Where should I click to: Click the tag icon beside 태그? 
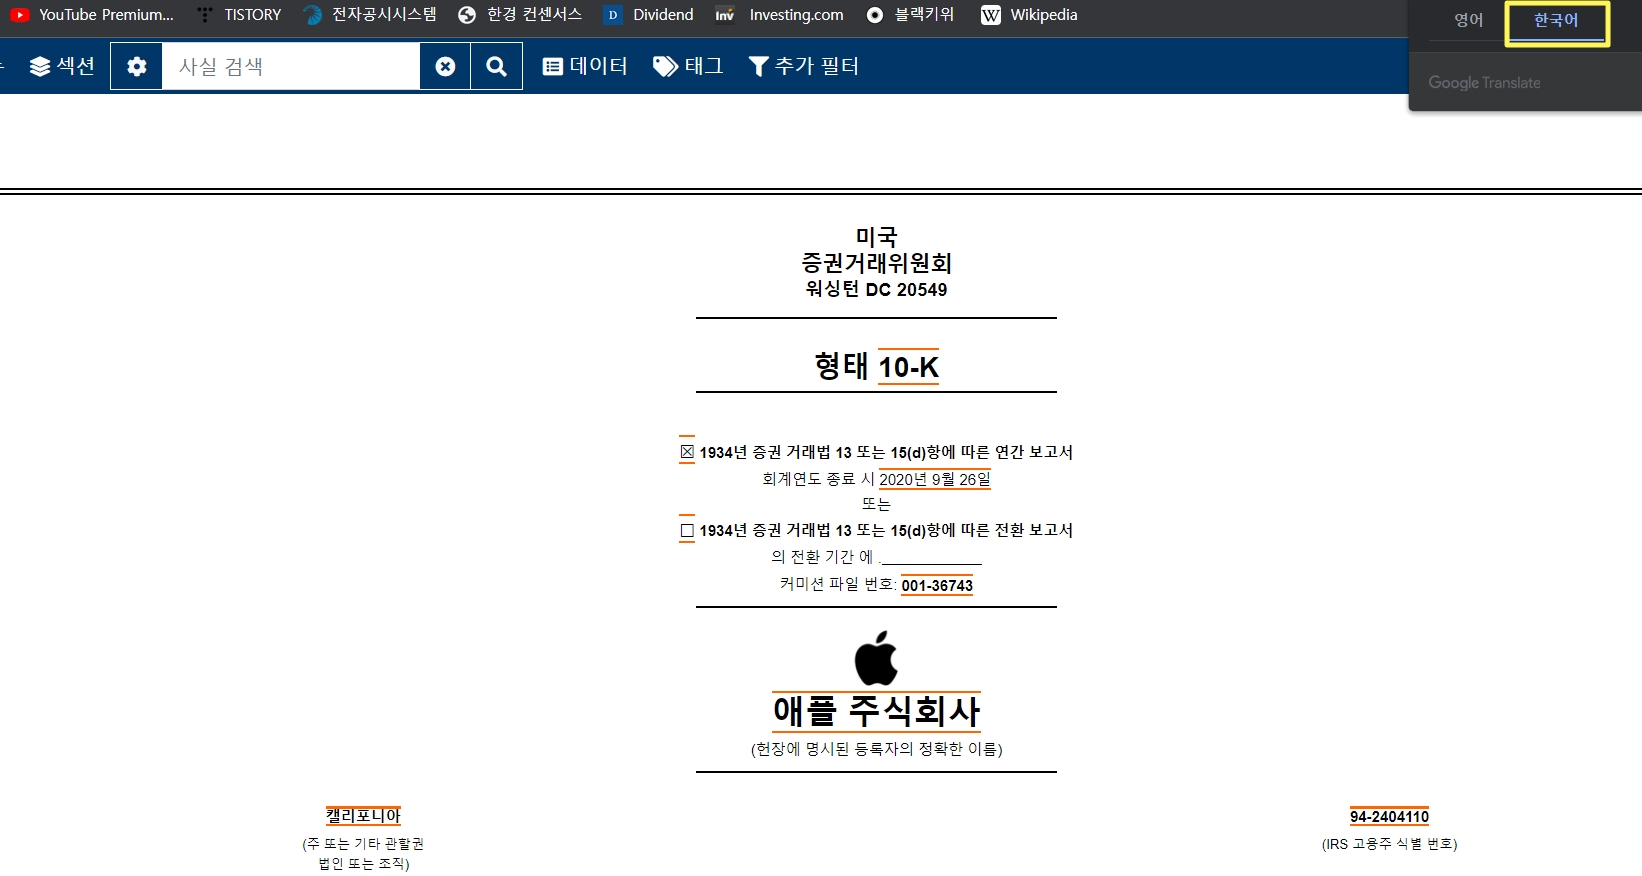(665, 66)
